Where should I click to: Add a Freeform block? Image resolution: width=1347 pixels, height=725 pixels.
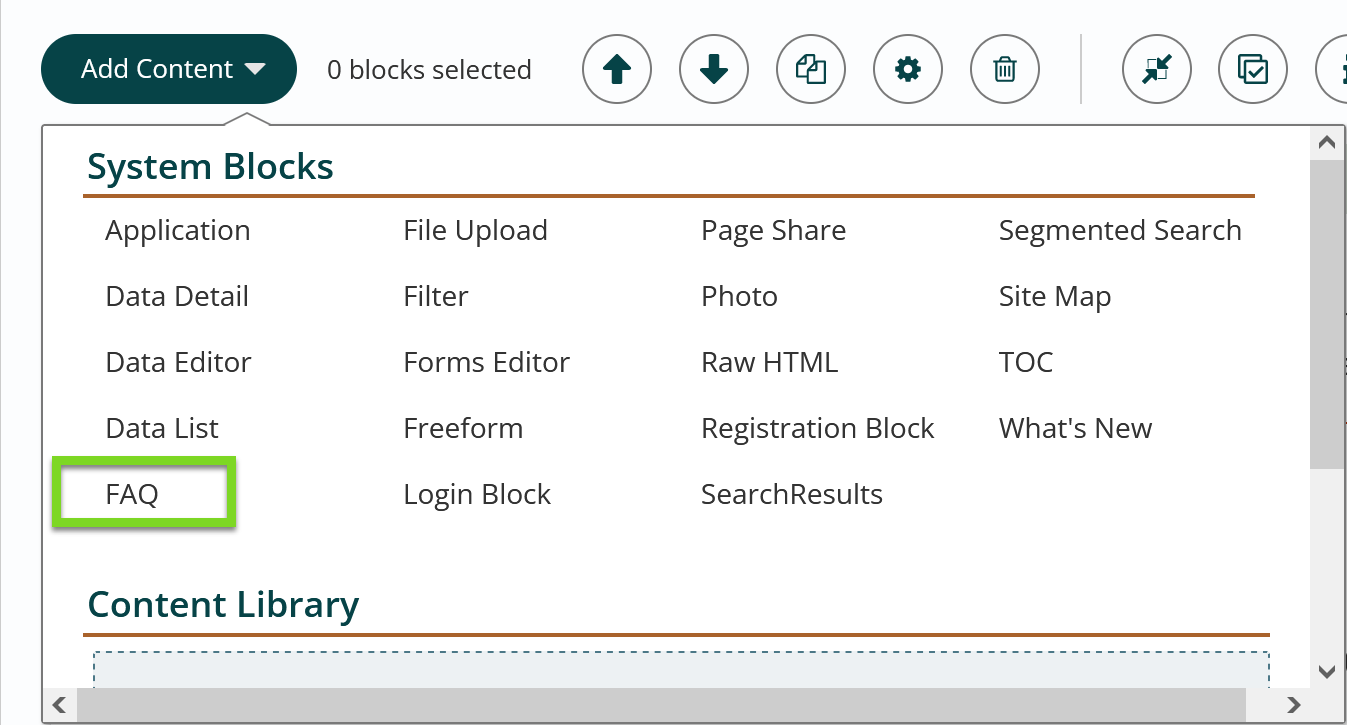[x=463, y=429]
